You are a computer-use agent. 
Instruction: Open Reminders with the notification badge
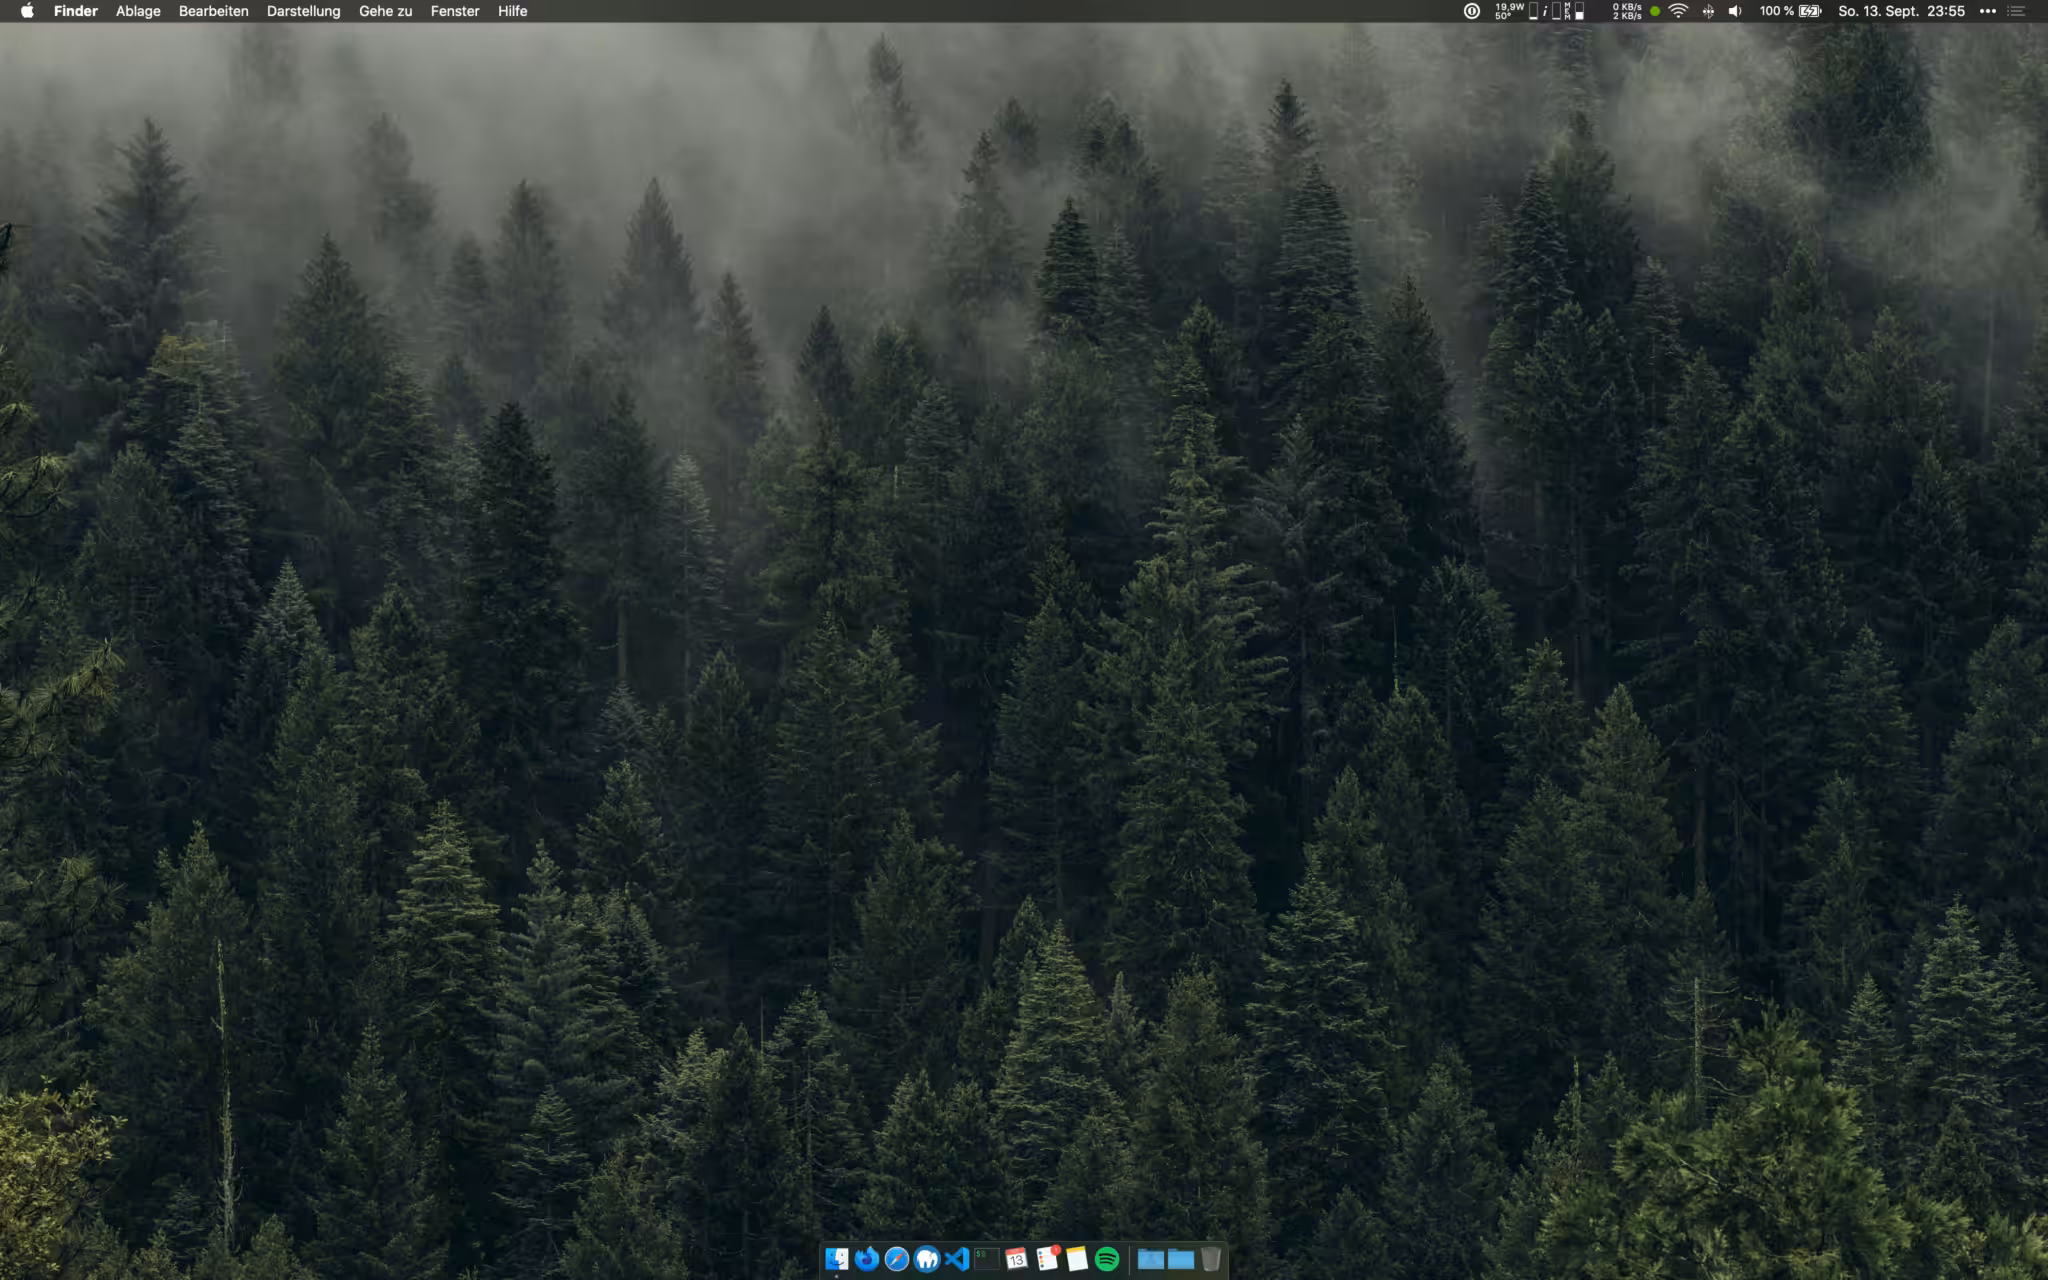tap(1047, 1259)
